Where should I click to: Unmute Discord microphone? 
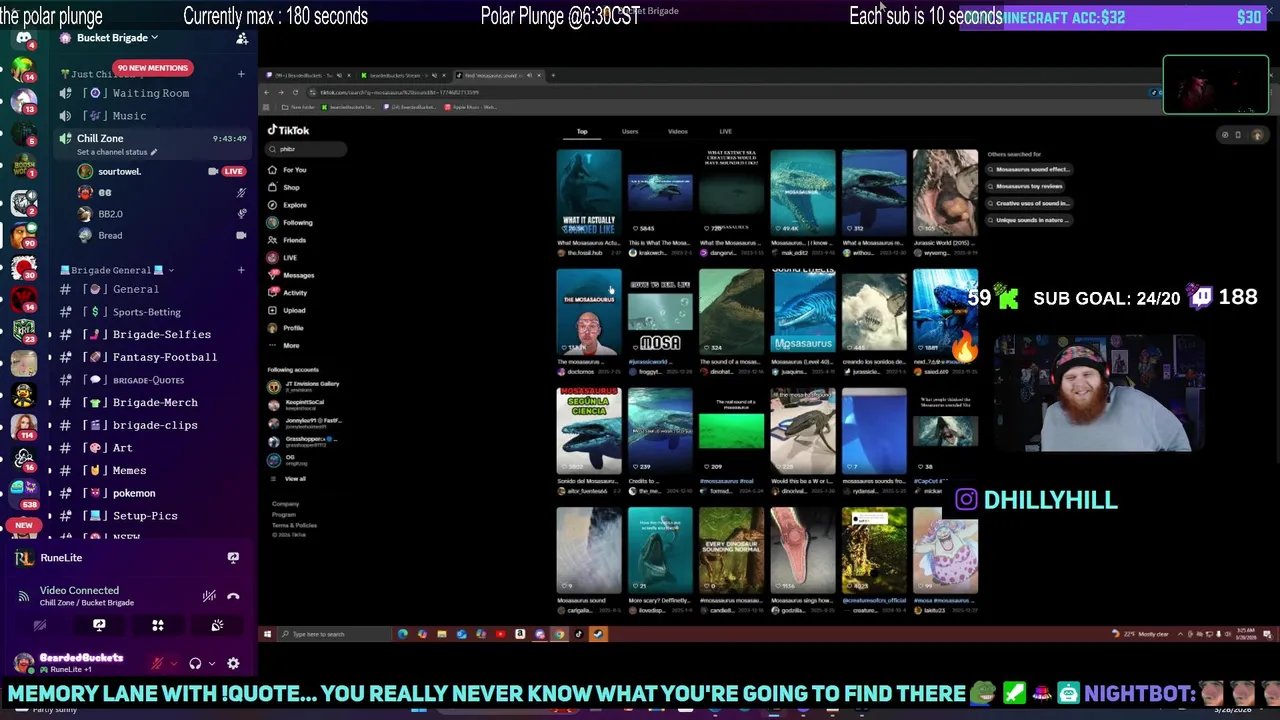click(157, 663)
